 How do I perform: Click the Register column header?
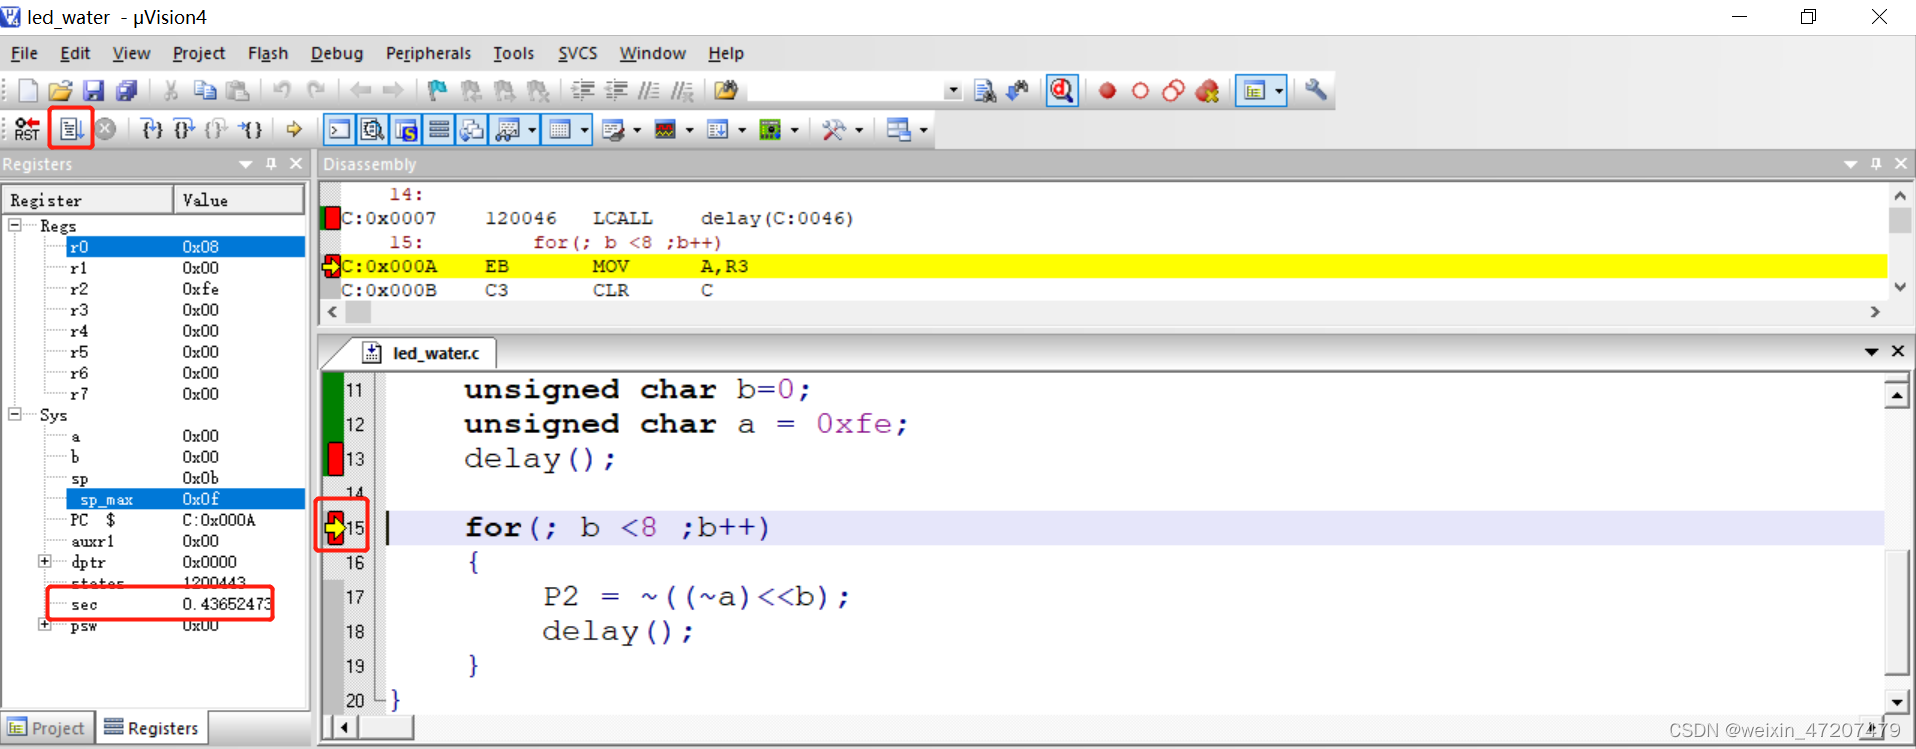coord(88,200)
